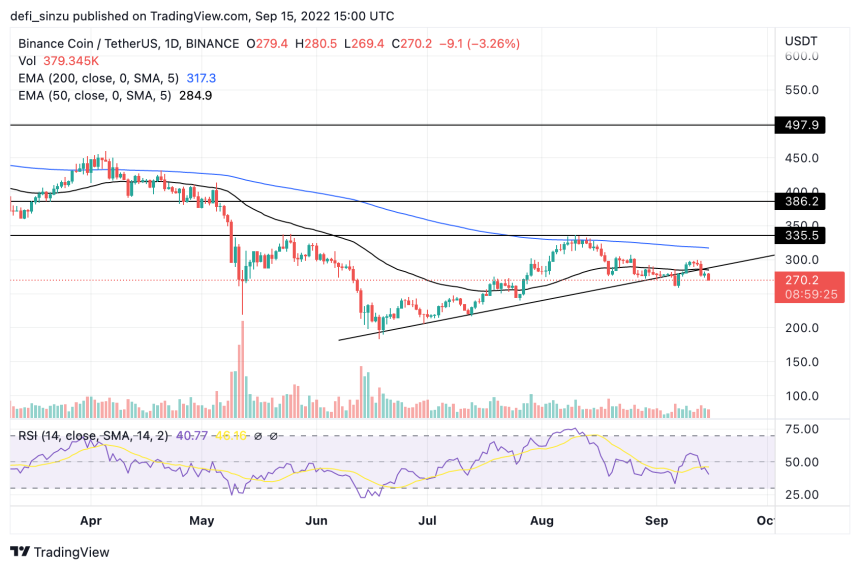Open the USDT currency label on price axis
860x569 pixels.
click(801, 41)
